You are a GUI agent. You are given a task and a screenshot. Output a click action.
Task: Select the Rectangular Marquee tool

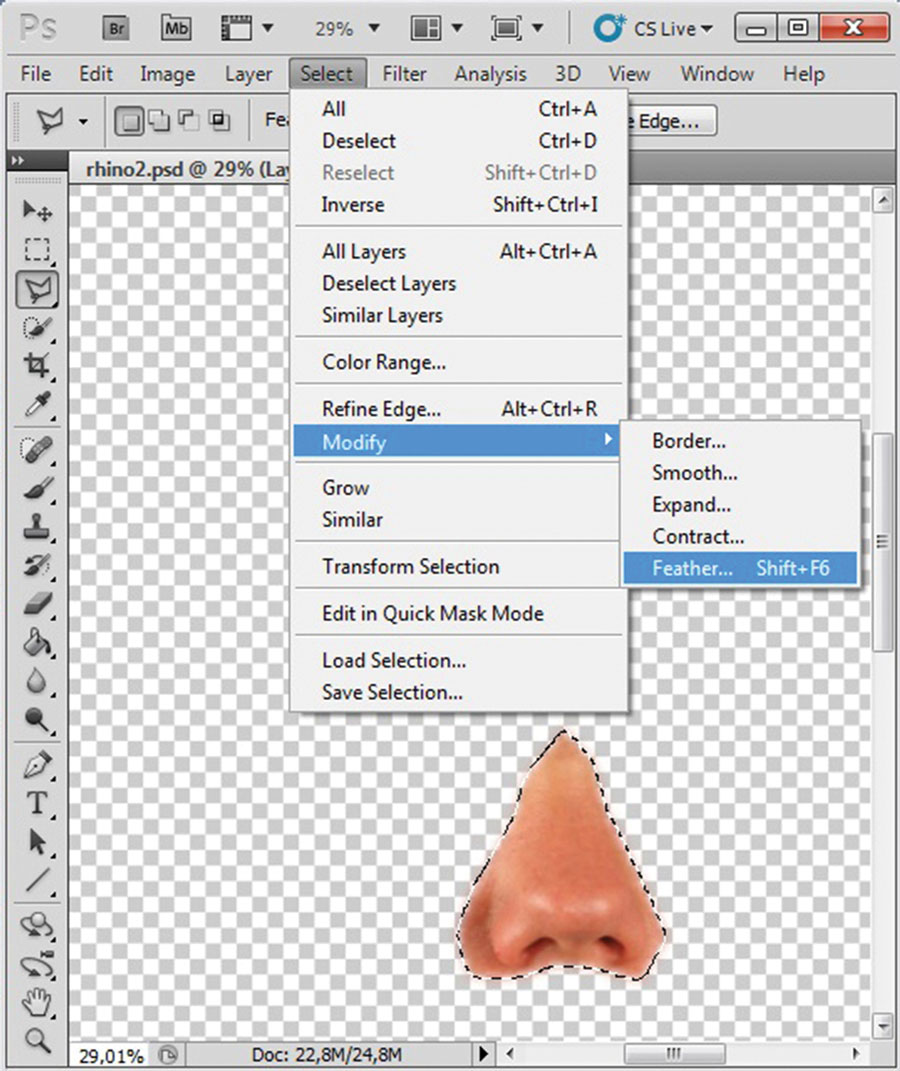point(37,249)
